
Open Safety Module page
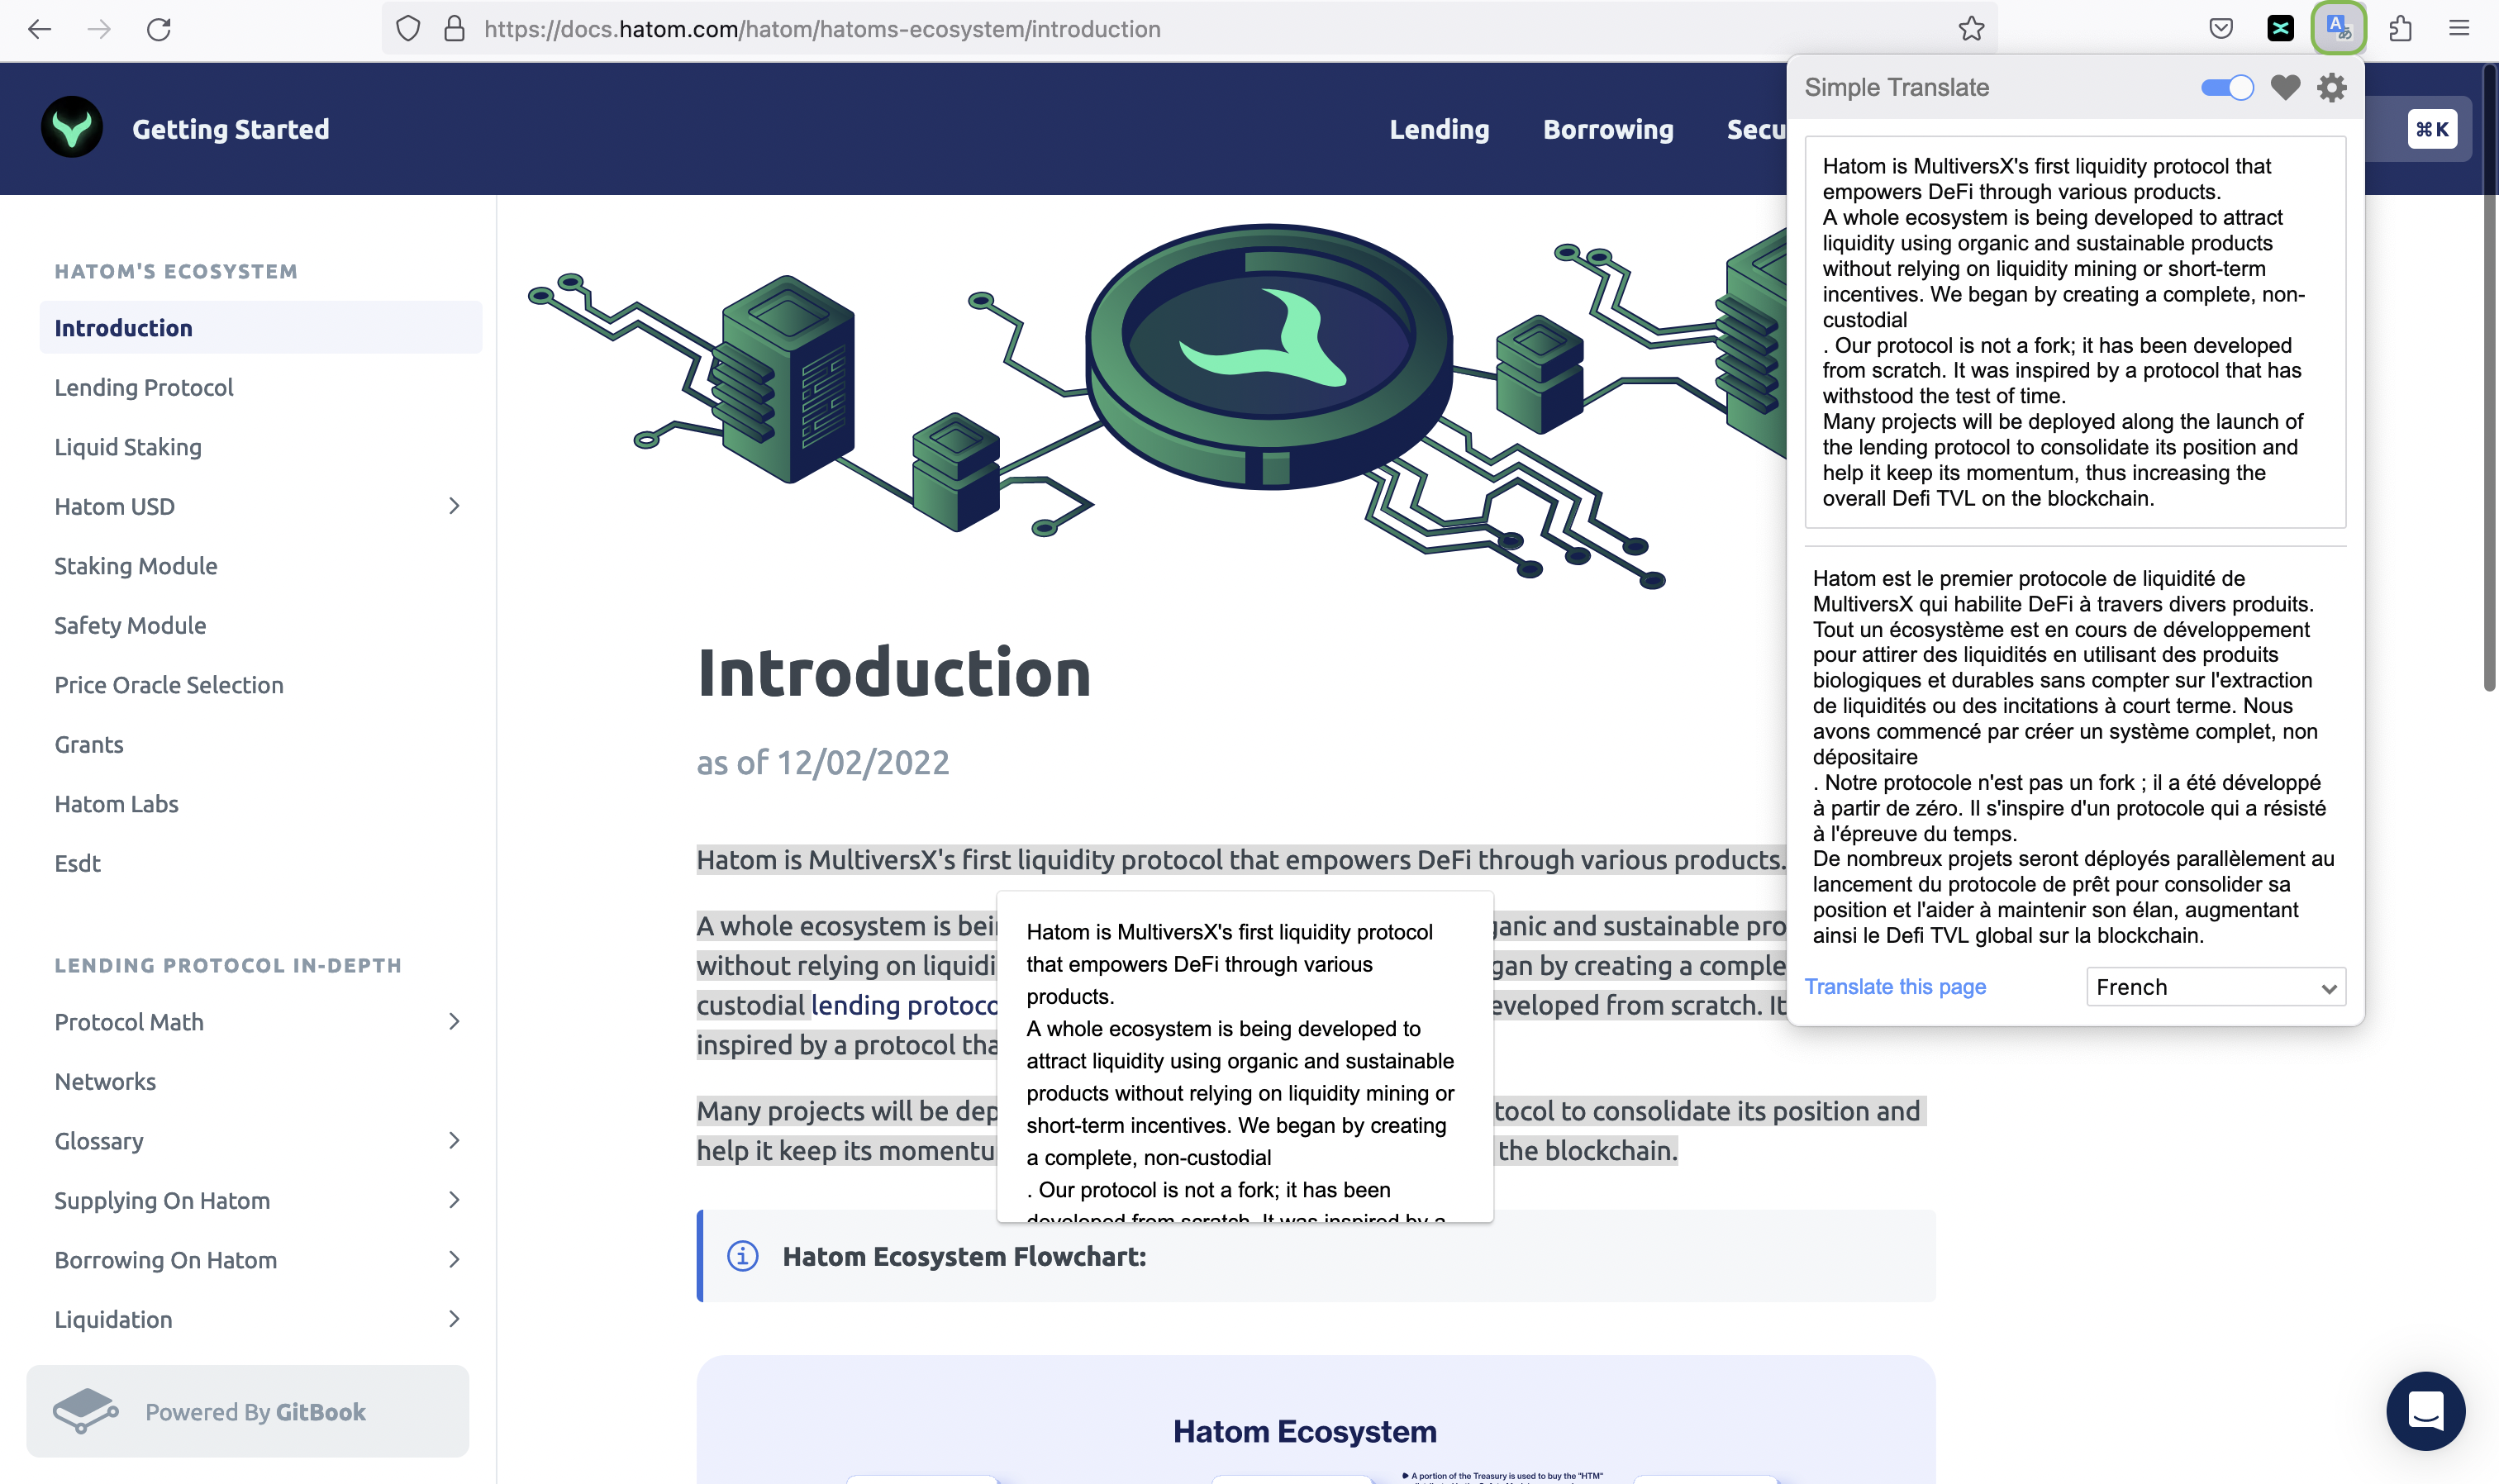click(x=130, y=625)
